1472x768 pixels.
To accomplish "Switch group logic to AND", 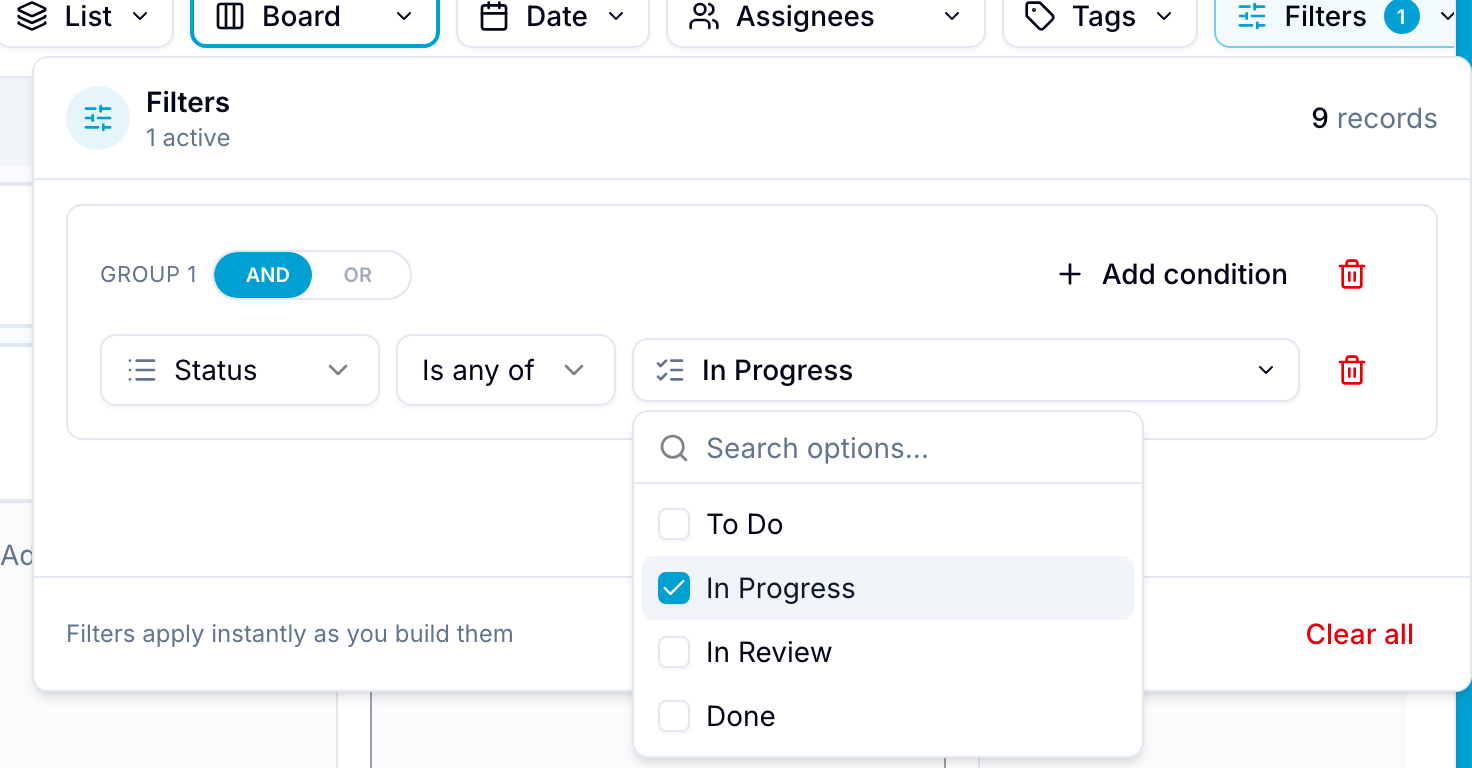I will click(264, 275).
